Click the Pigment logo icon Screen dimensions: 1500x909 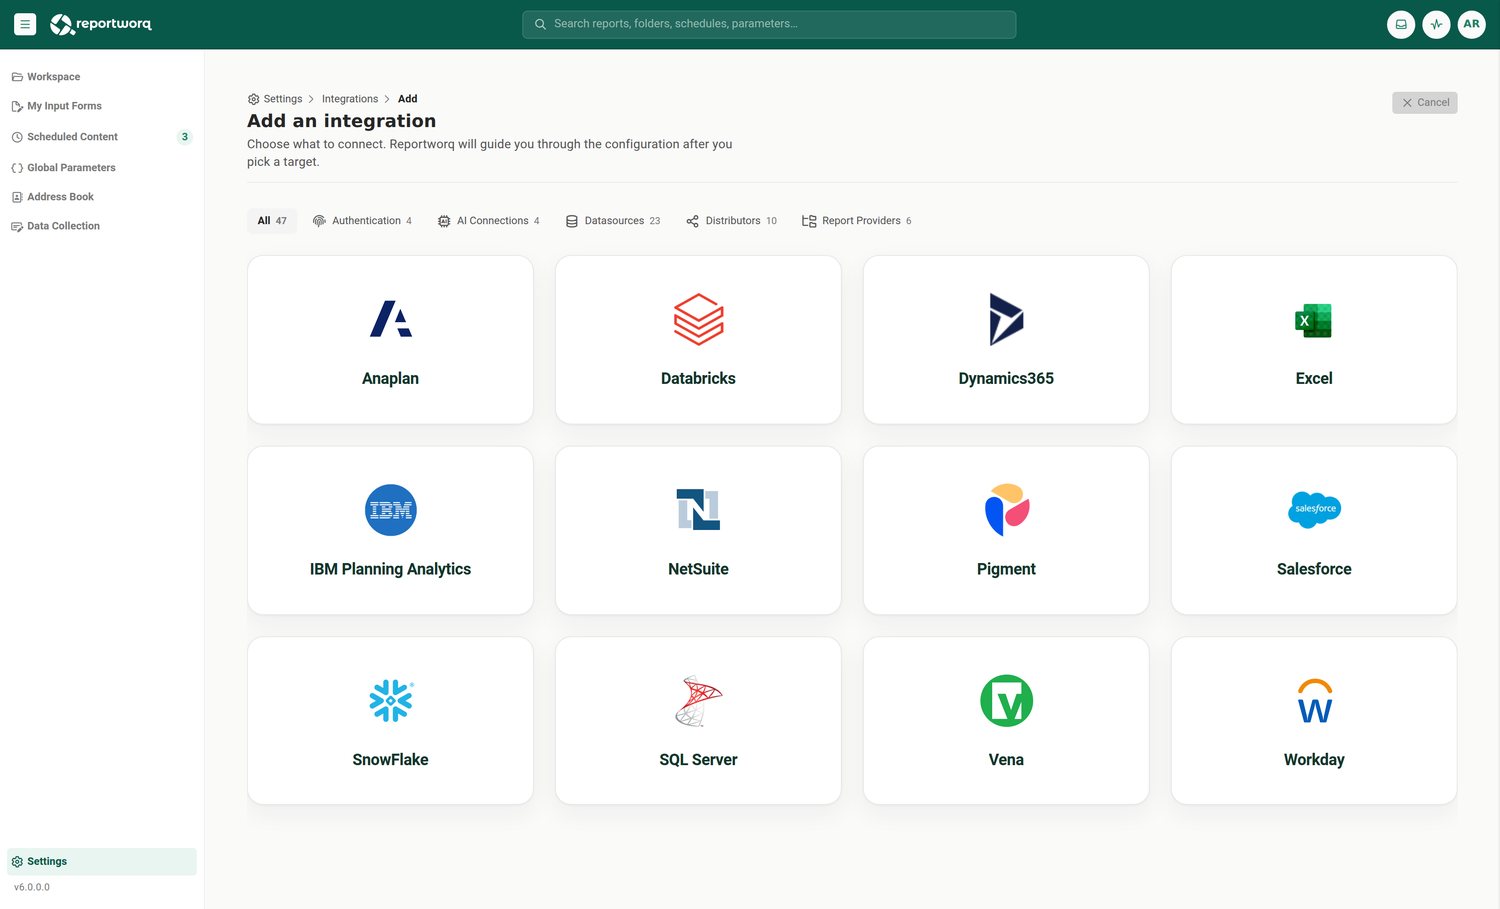coord(1006,510)
